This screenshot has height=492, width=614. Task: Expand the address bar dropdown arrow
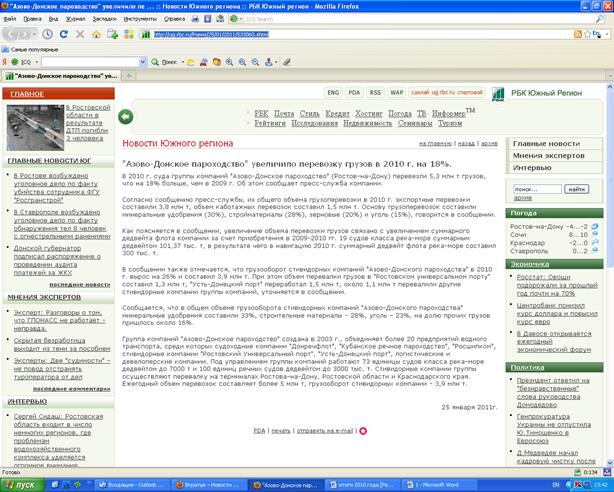pyautogui.click(x=607, y=34)
